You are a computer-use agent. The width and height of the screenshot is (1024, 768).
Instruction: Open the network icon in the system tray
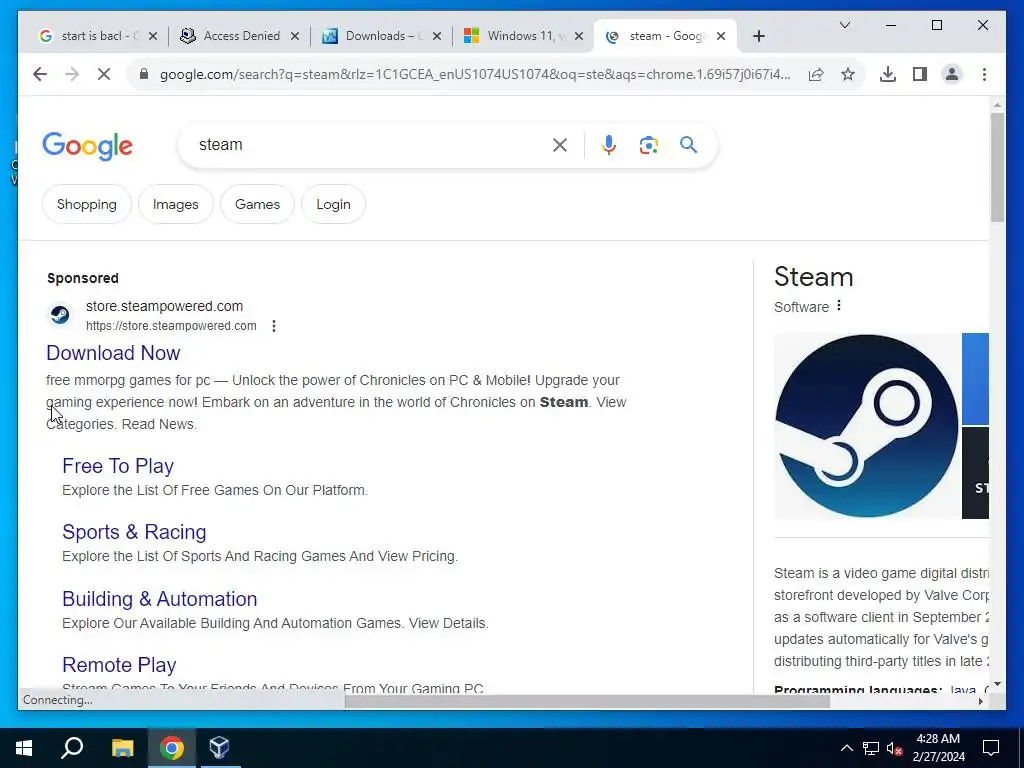click(x=871, y=748)
